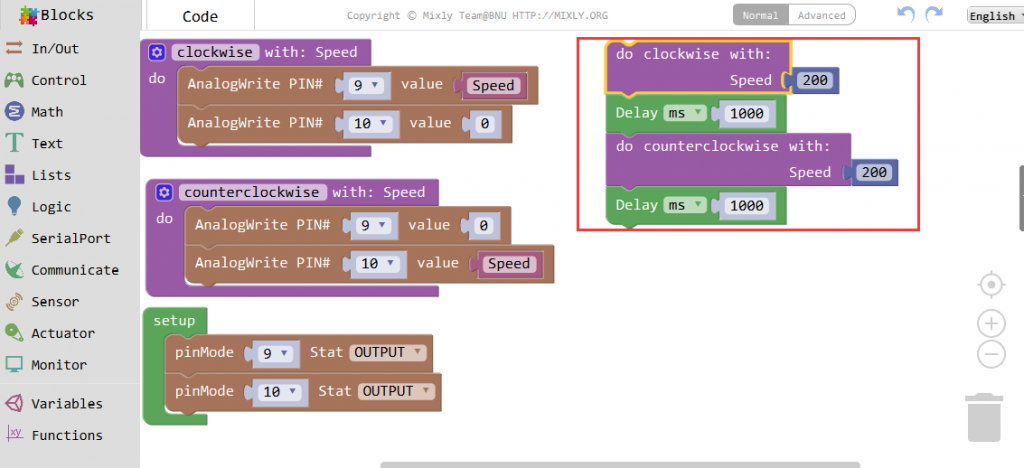Open the counterclockwise function gear settings
This screenshot has height=468, width=1024.
(x=164, y=192)
